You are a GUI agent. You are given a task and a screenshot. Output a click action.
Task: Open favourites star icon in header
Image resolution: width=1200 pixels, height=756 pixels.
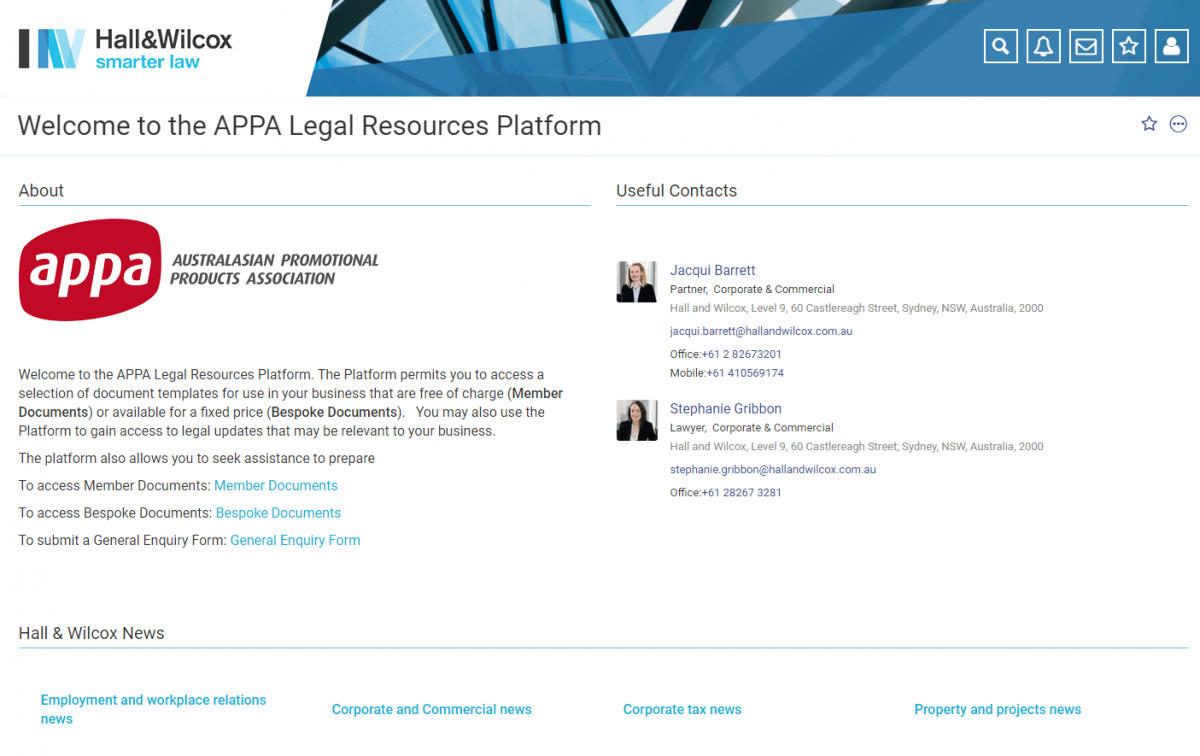1129,46
